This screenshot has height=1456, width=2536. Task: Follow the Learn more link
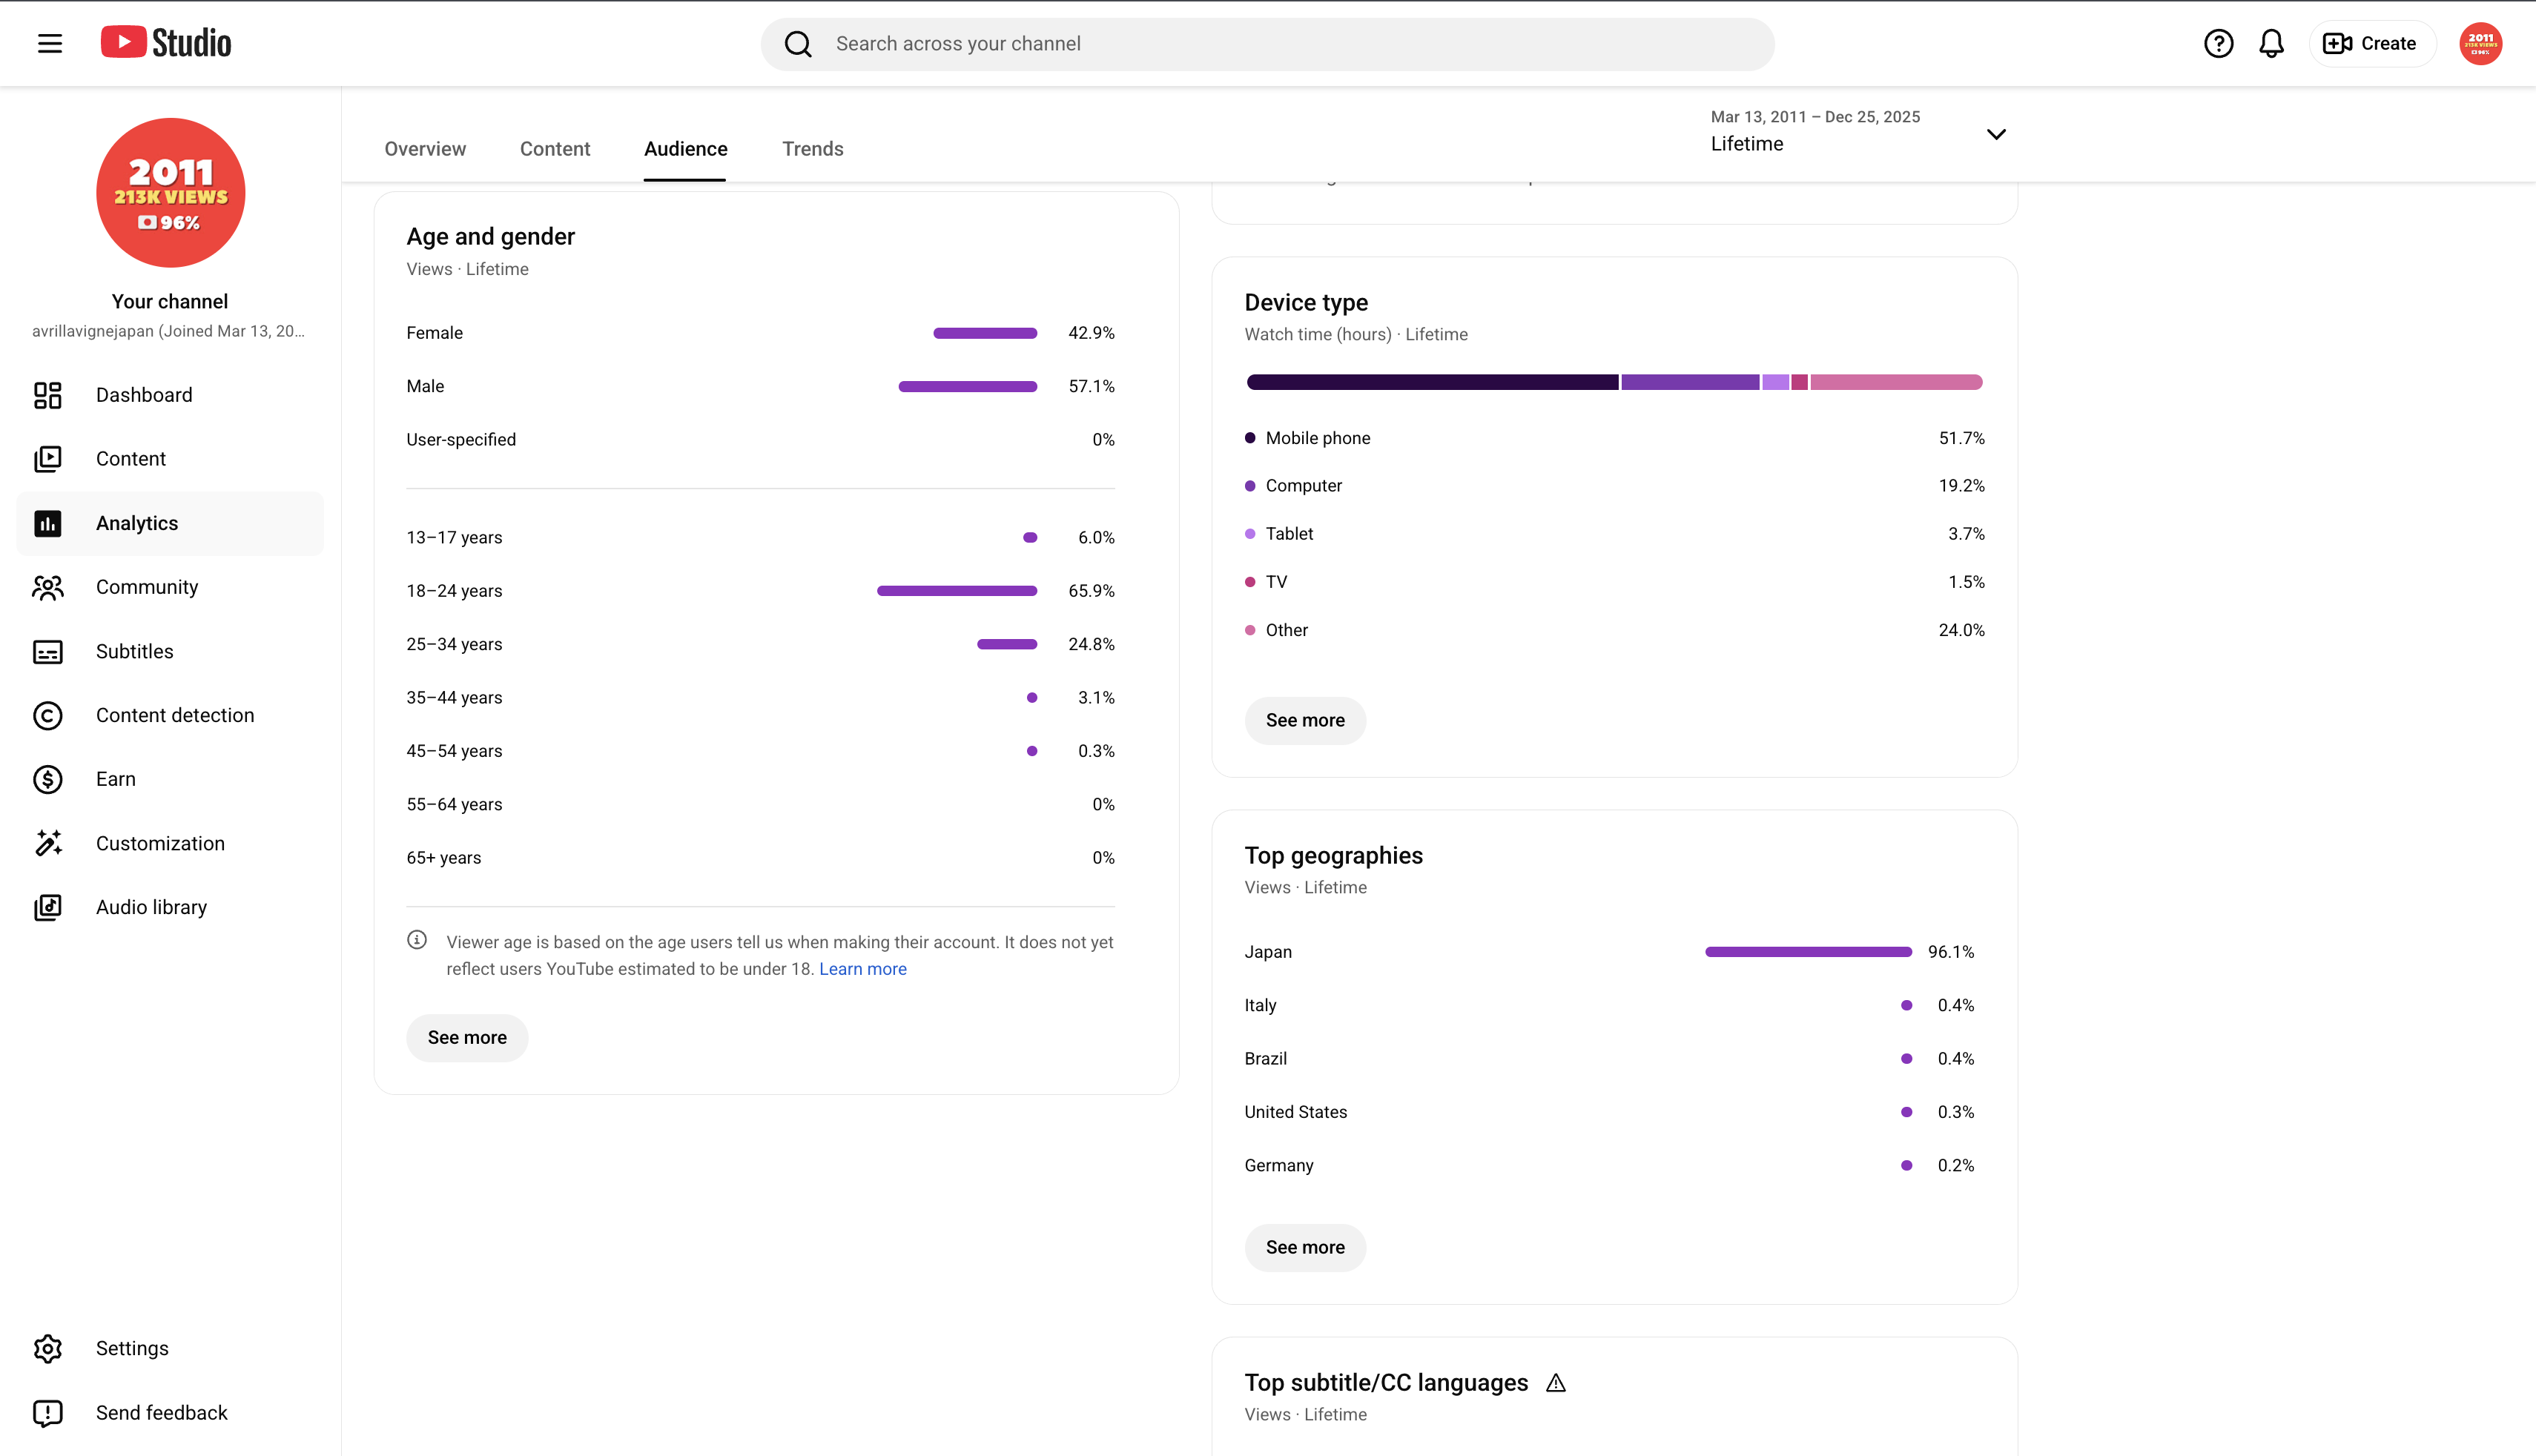pyautogui.click(x=862, y=969)
